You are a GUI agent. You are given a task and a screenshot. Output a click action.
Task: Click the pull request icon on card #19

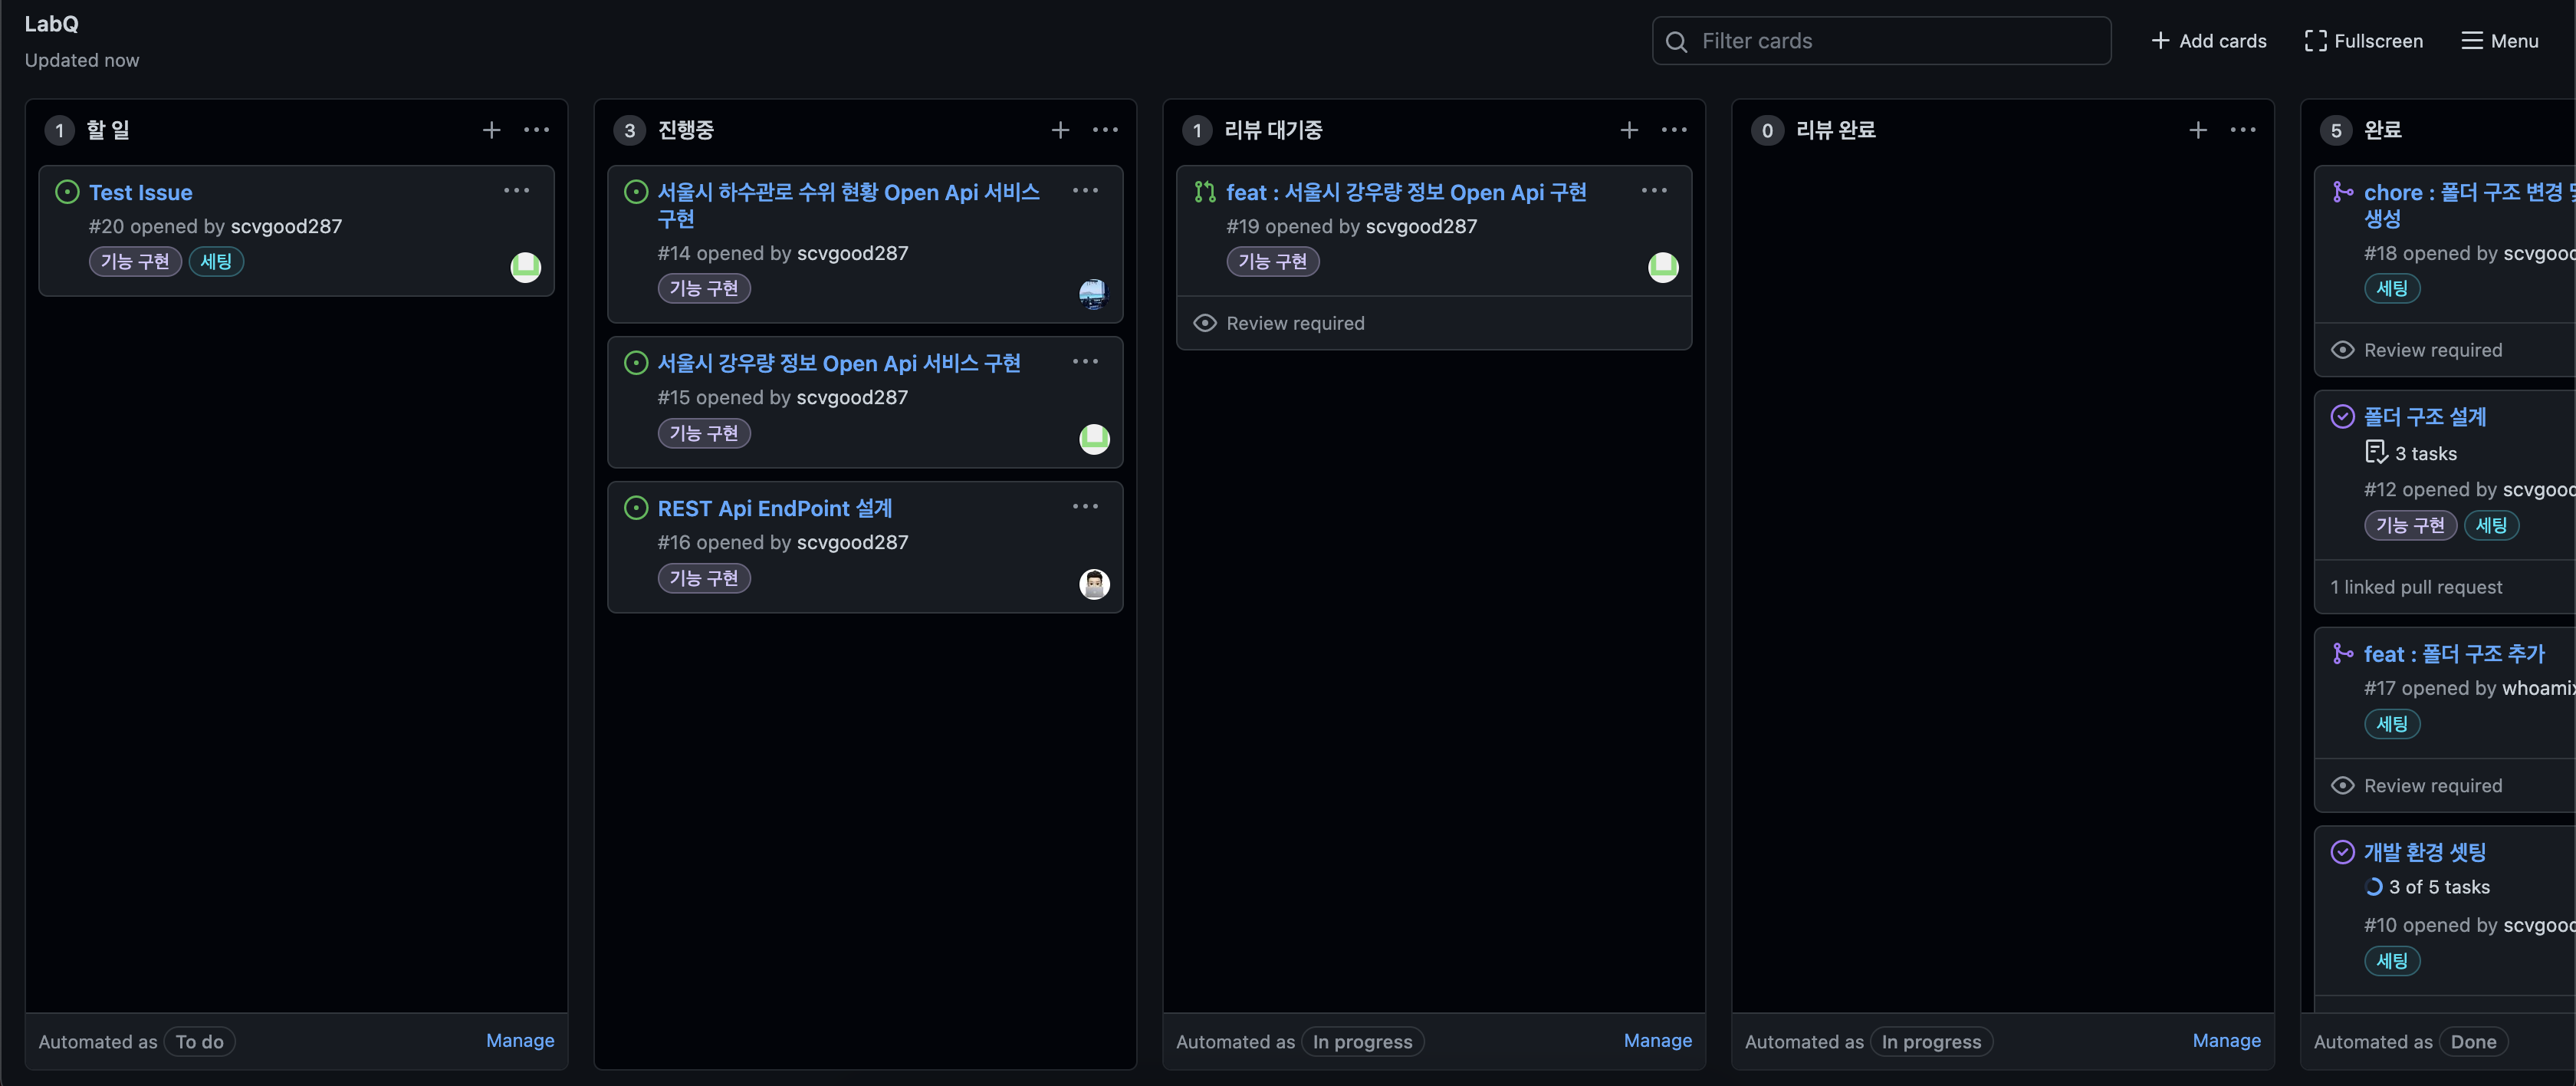[1205, 192]
